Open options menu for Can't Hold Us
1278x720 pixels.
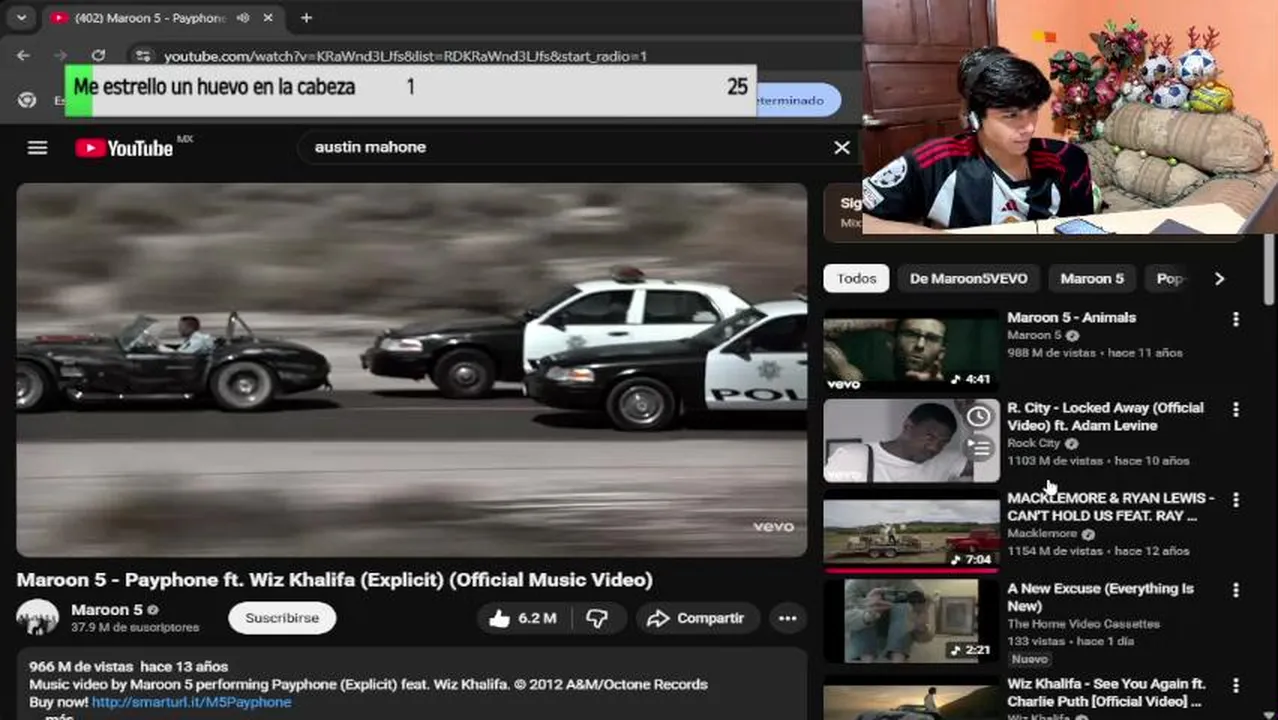[x=1236, y=499]
